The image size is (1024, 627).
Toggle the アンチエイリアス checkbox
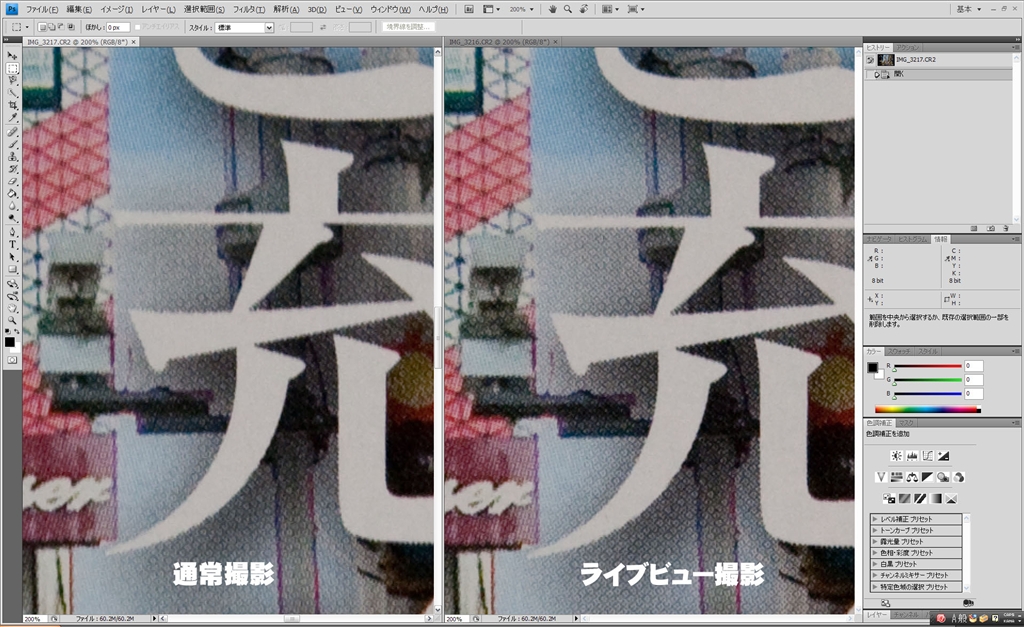pyautogui.click(x=137, y=27)
